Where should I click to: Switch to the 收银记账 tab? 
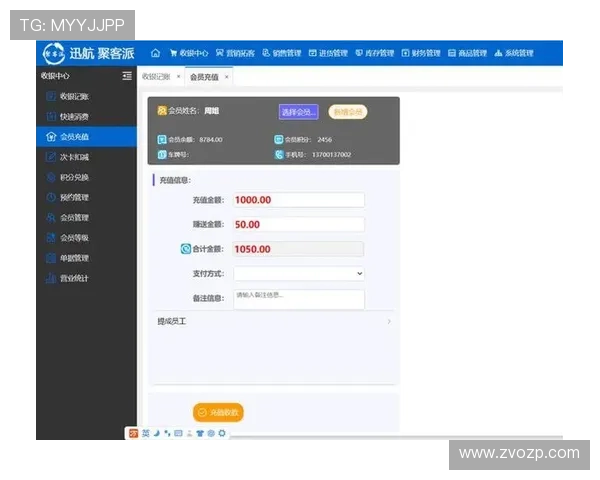pos(156,77)
